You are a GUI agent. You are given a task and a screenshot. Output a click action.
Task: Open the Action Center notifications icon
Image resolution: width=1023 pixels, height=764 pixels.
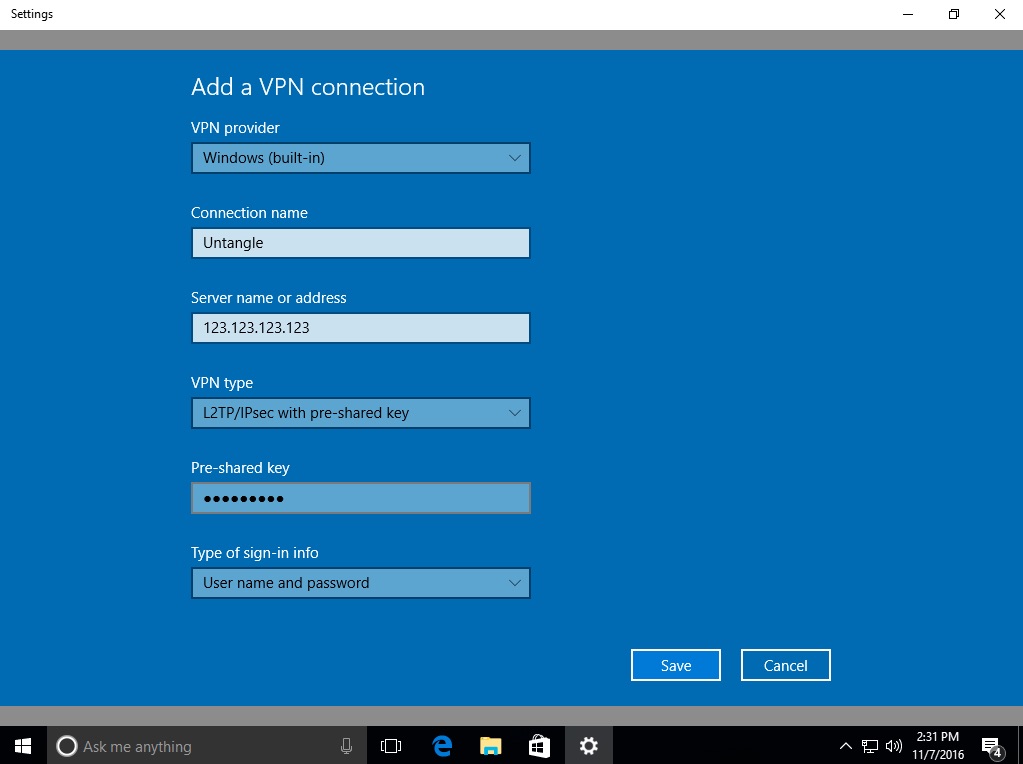click(992, 746)
